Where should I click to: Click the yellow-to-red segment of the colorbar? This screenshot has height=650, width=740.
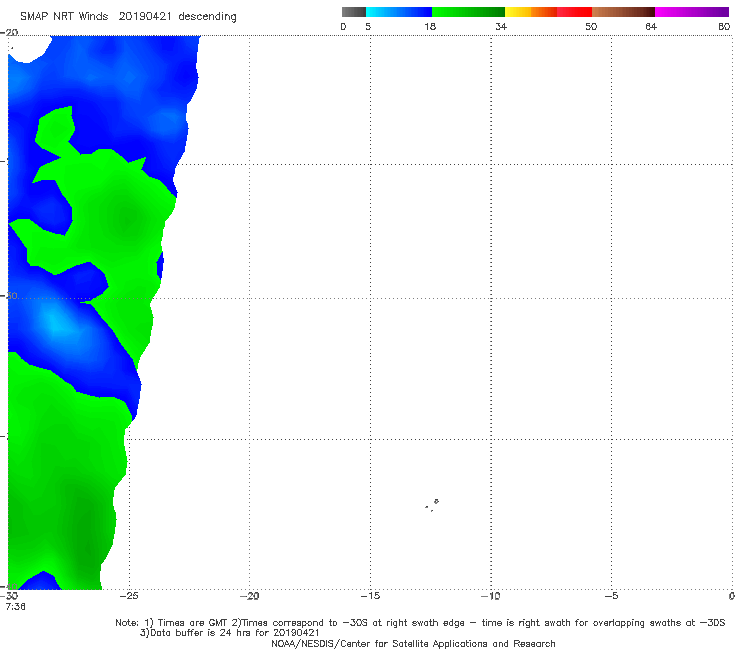(x=548, y=12)
